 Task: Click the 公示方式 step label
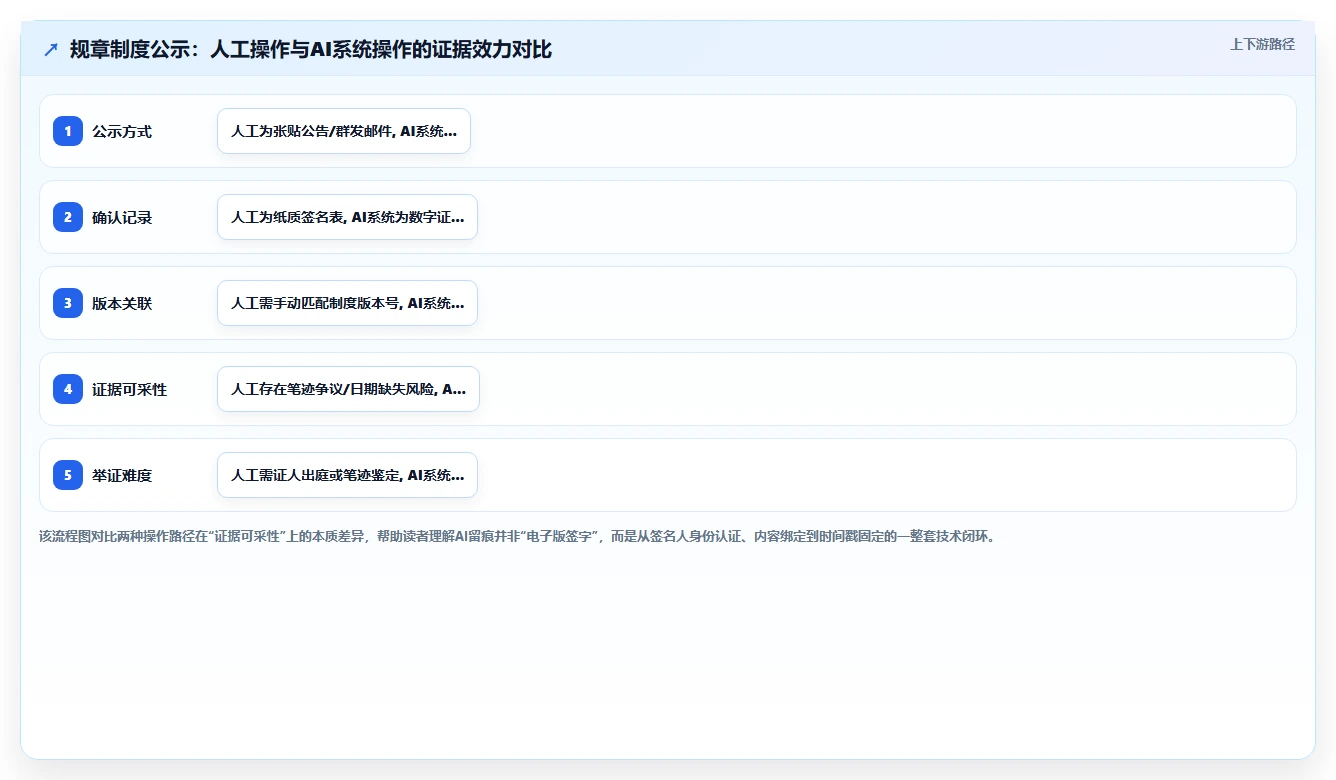122,132
